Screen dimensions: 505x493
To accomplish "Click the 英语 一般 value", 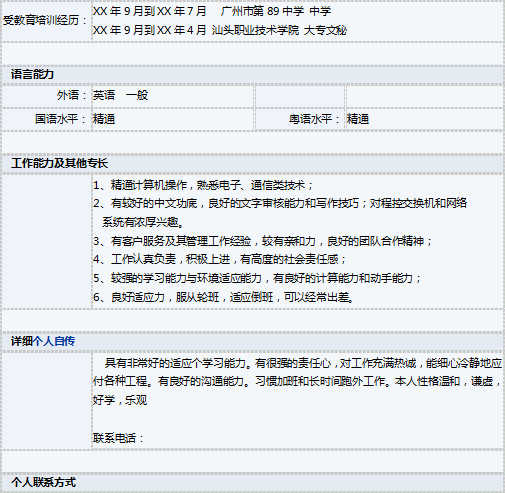I will [x=120, y=95].
